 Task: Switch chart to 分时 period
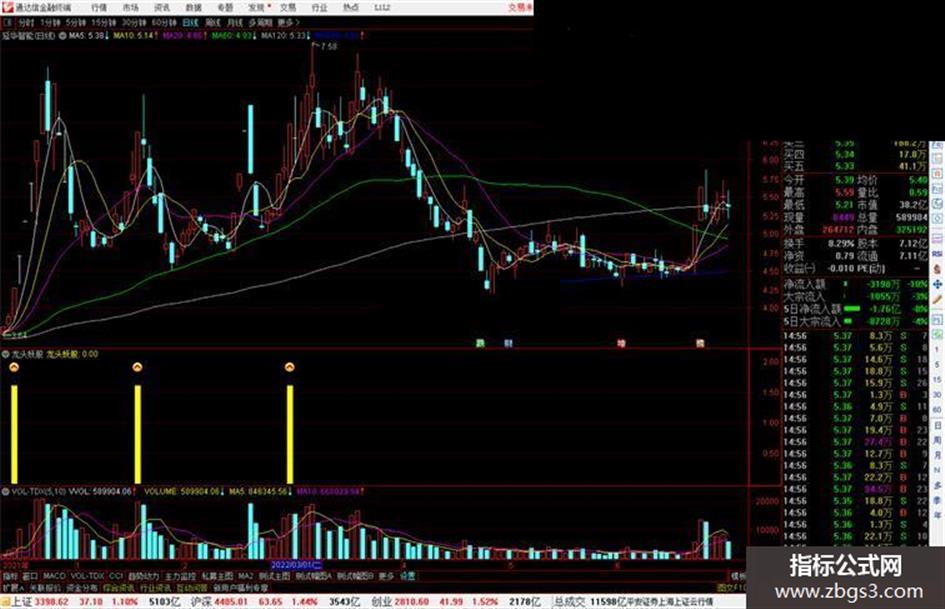[26, 23]
